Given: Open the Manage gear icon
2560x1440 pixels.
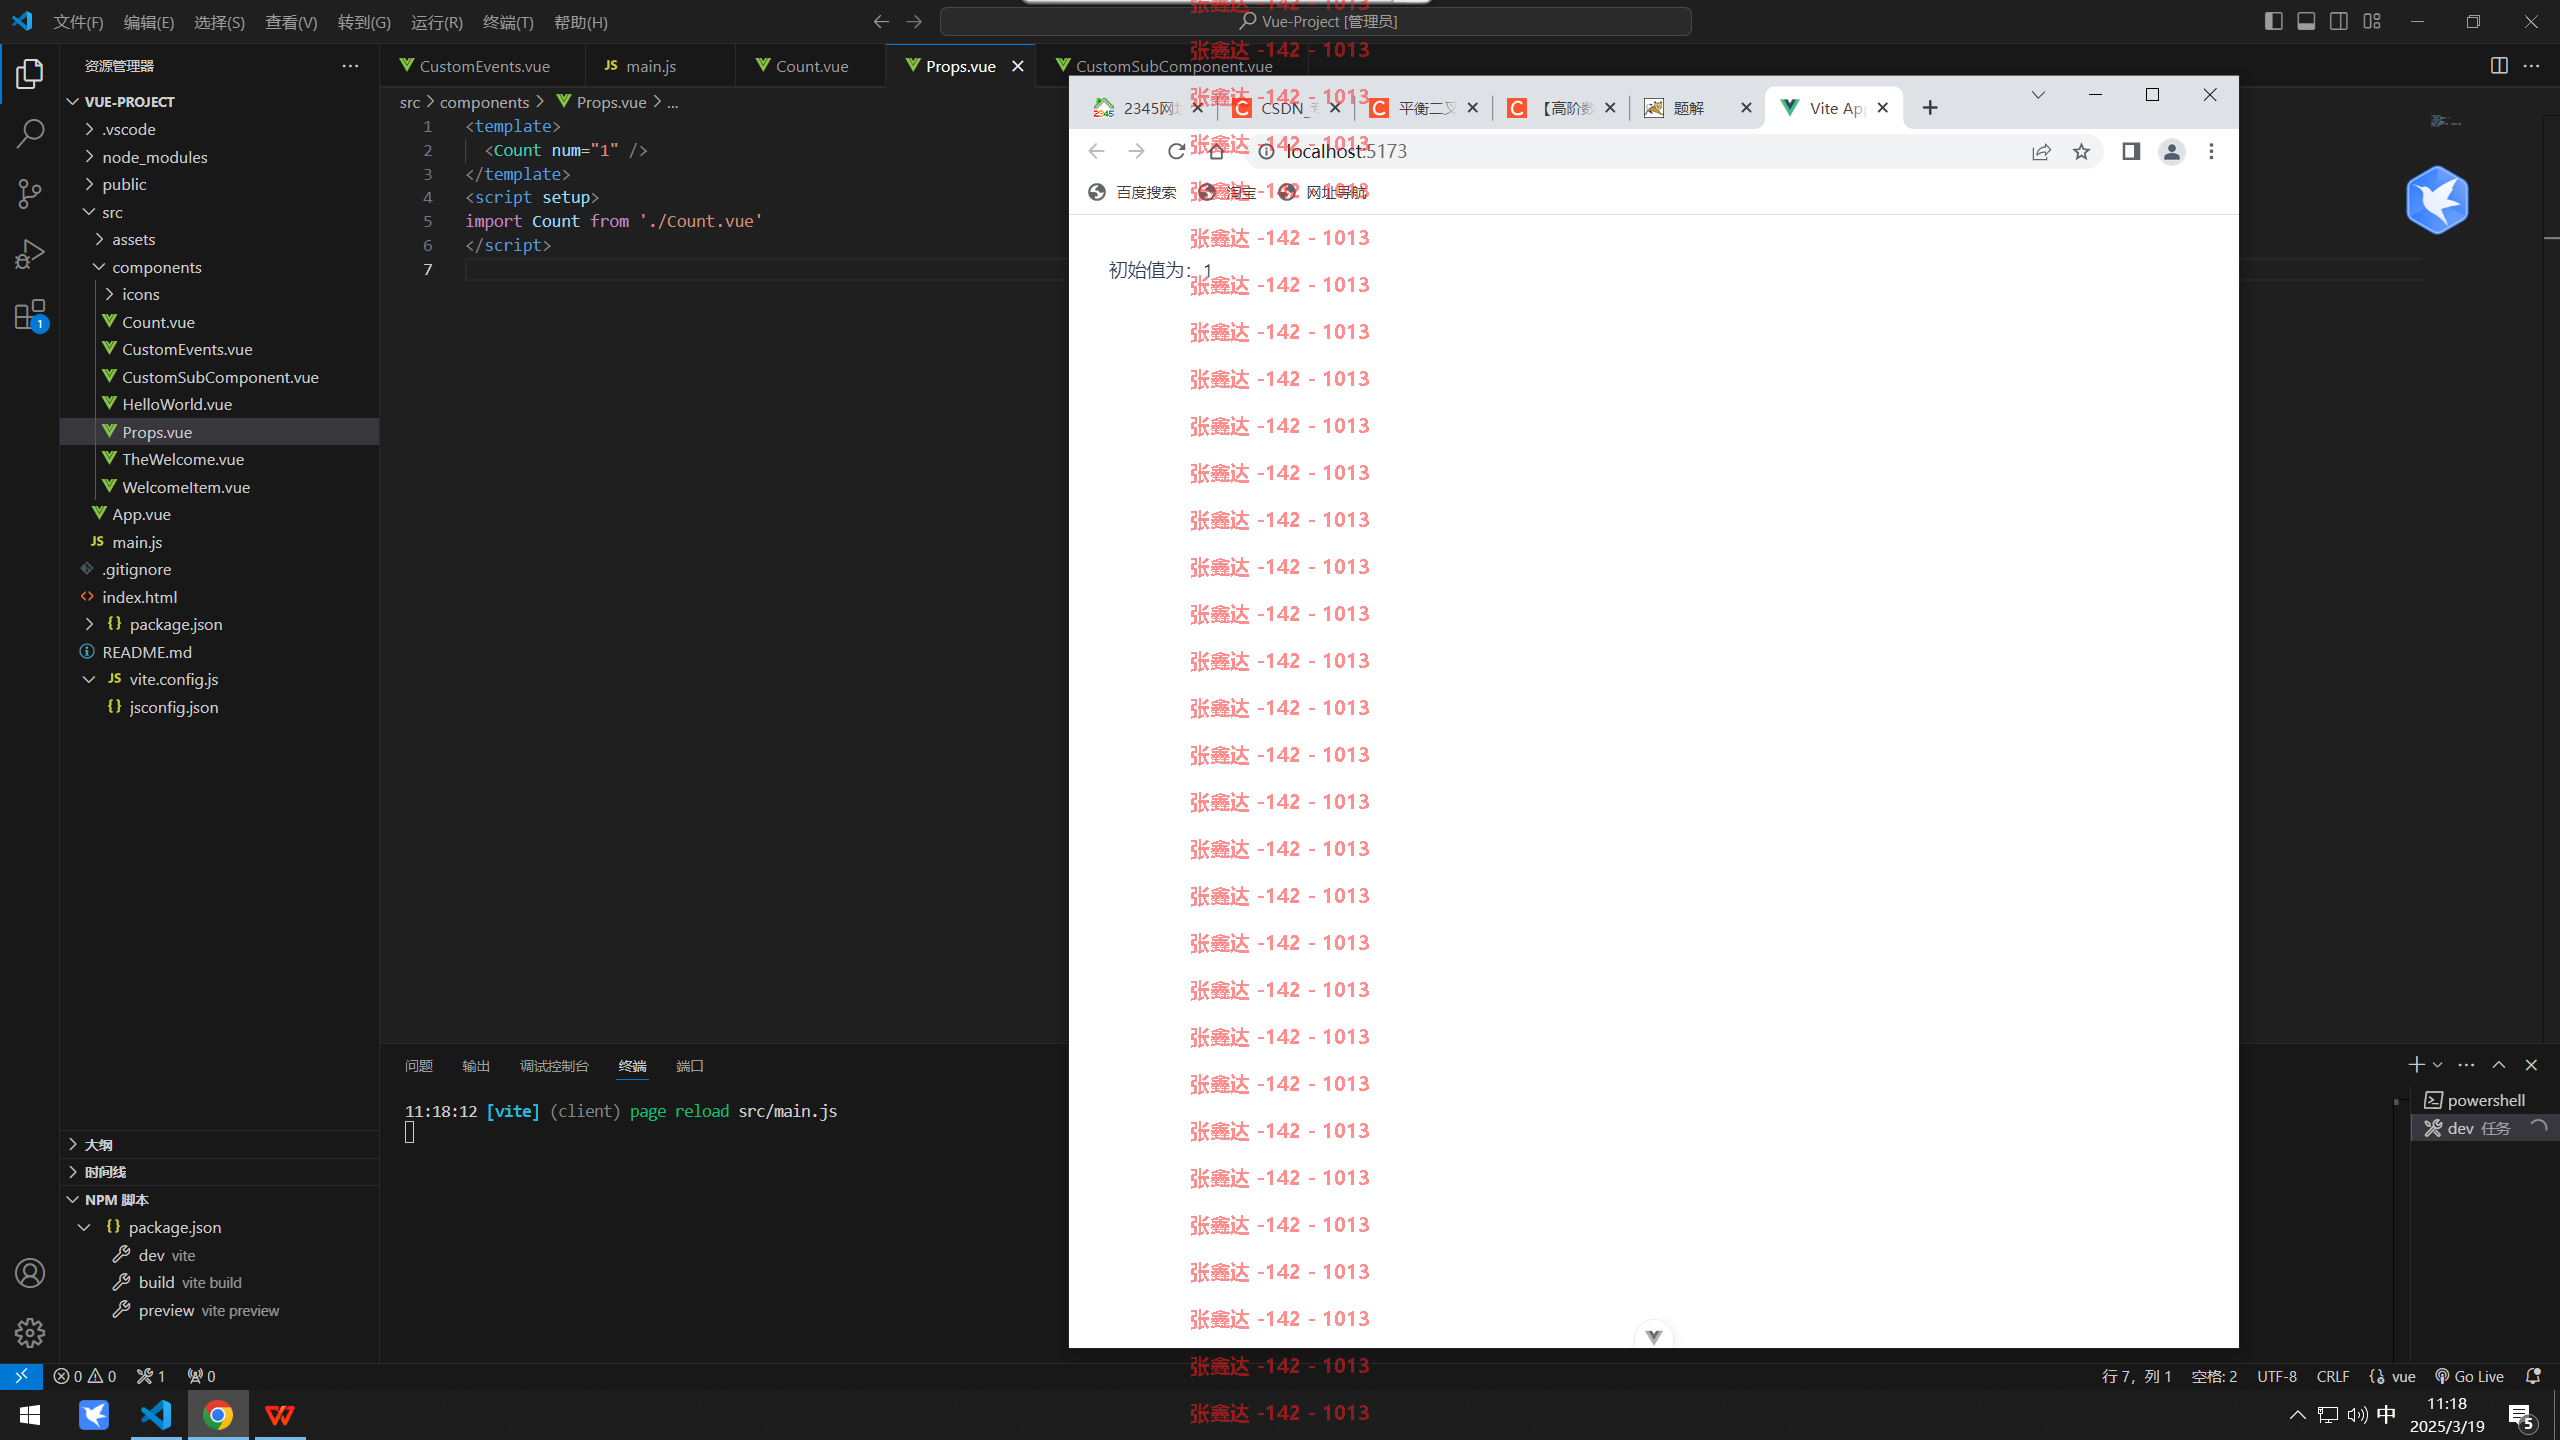Looking at the screenshot, I should tap(30, 1332).
